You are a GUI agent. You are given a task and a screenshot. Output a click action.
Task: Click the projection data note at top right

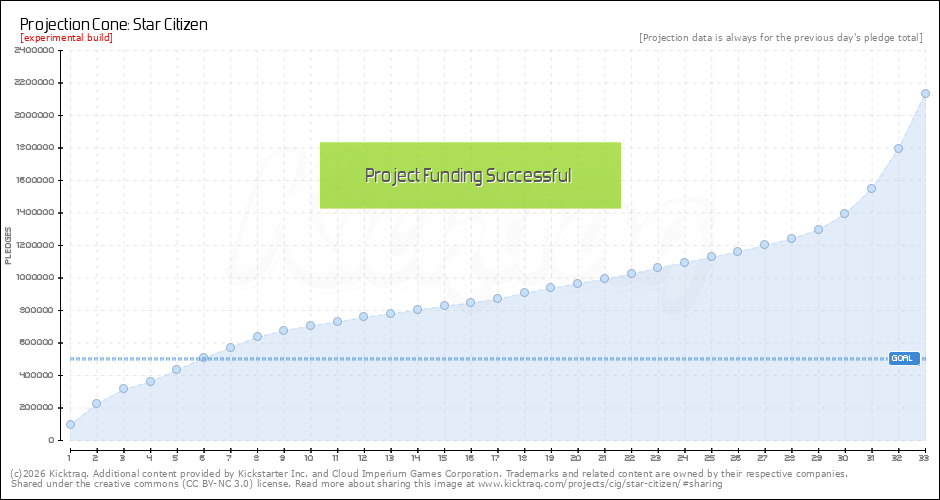pos(780,38)
